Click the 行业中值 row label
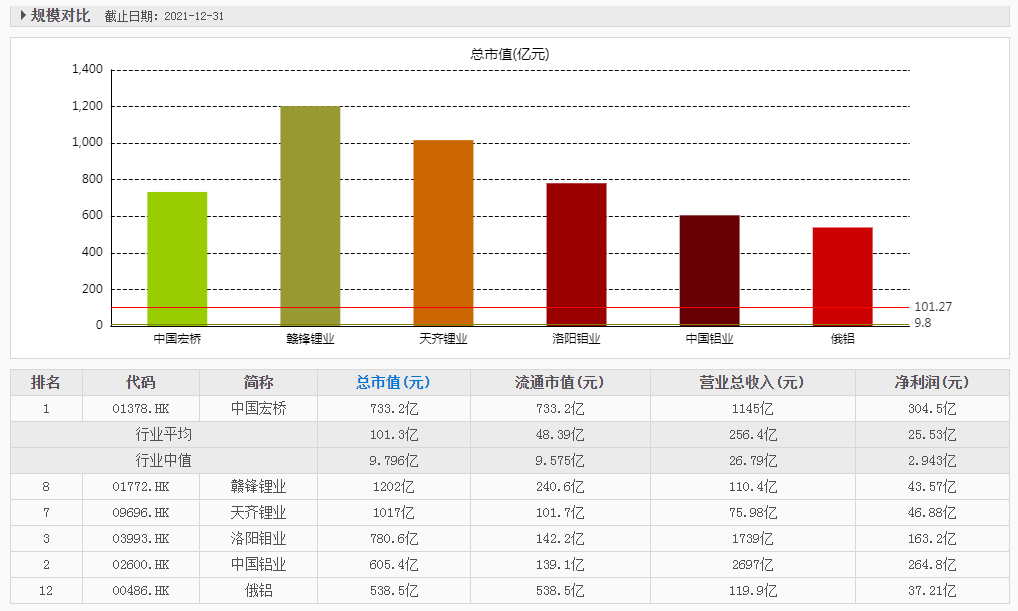 click(164, 460)
